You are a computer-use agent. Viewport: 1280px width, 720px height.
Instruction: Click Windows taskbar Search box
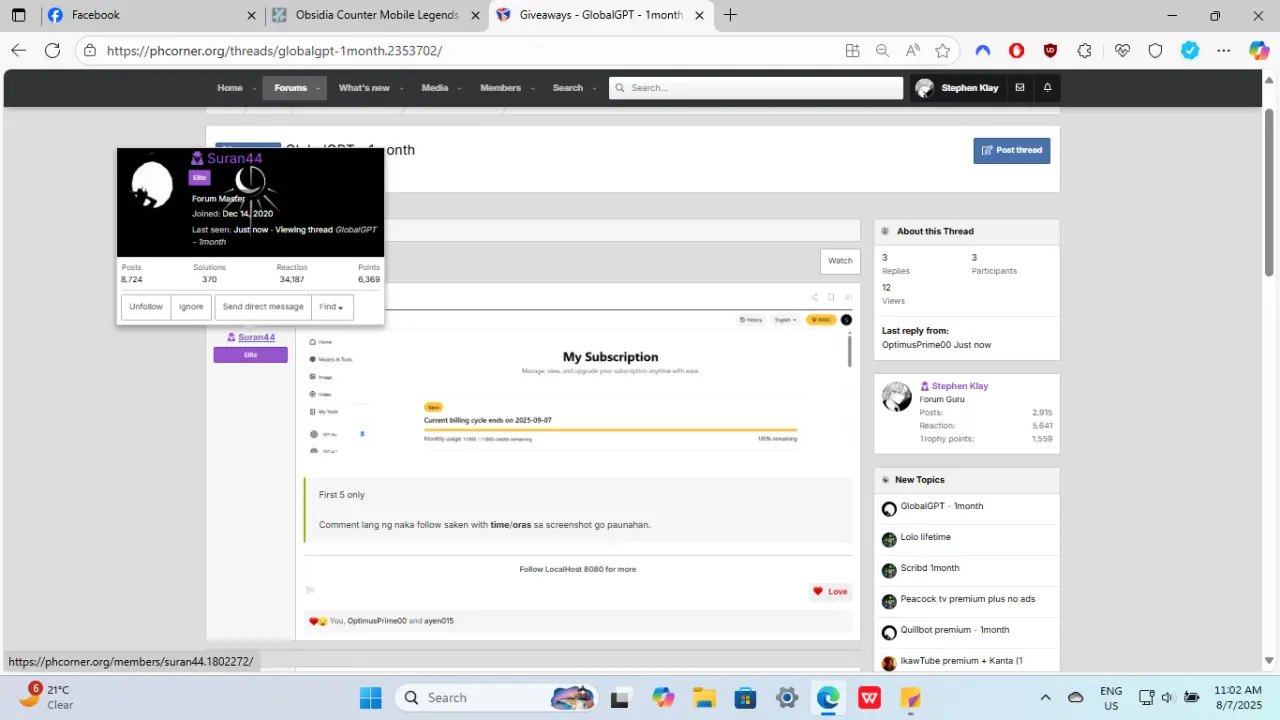coord(497,698)
